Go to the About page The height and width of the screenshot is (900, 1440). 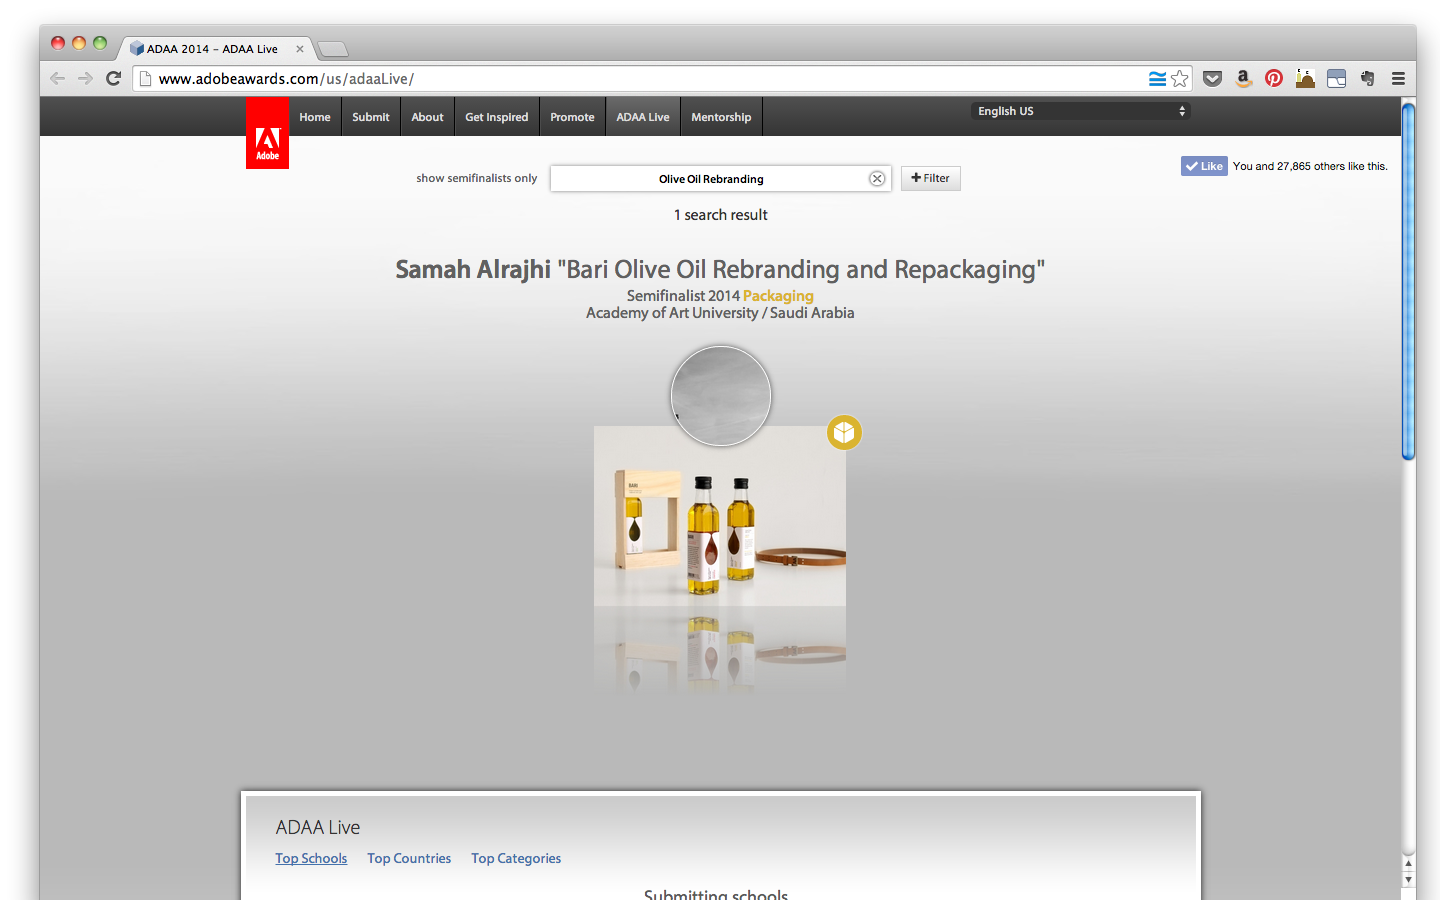pos(427,117)
